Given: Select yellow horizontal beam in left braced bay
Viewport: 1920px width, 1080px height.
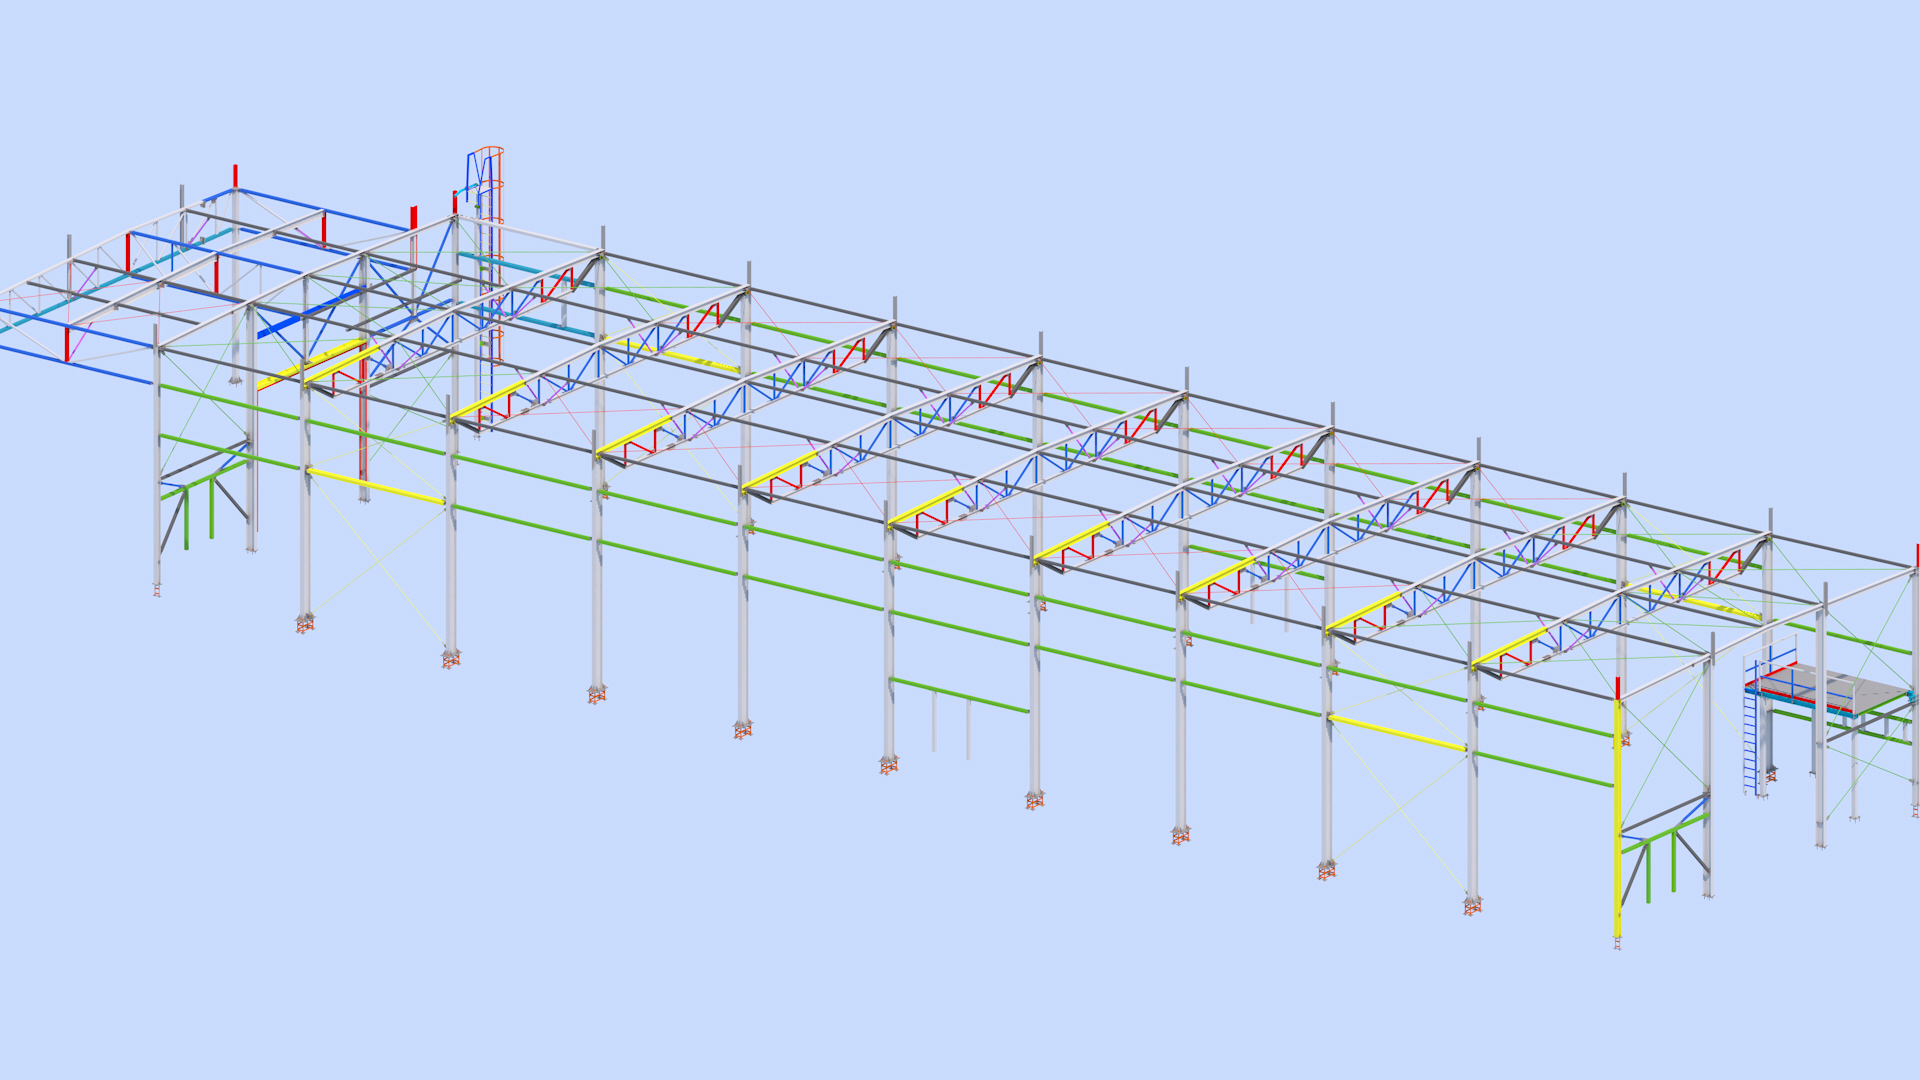Looking at the screenshot, I should coord(377,486).
